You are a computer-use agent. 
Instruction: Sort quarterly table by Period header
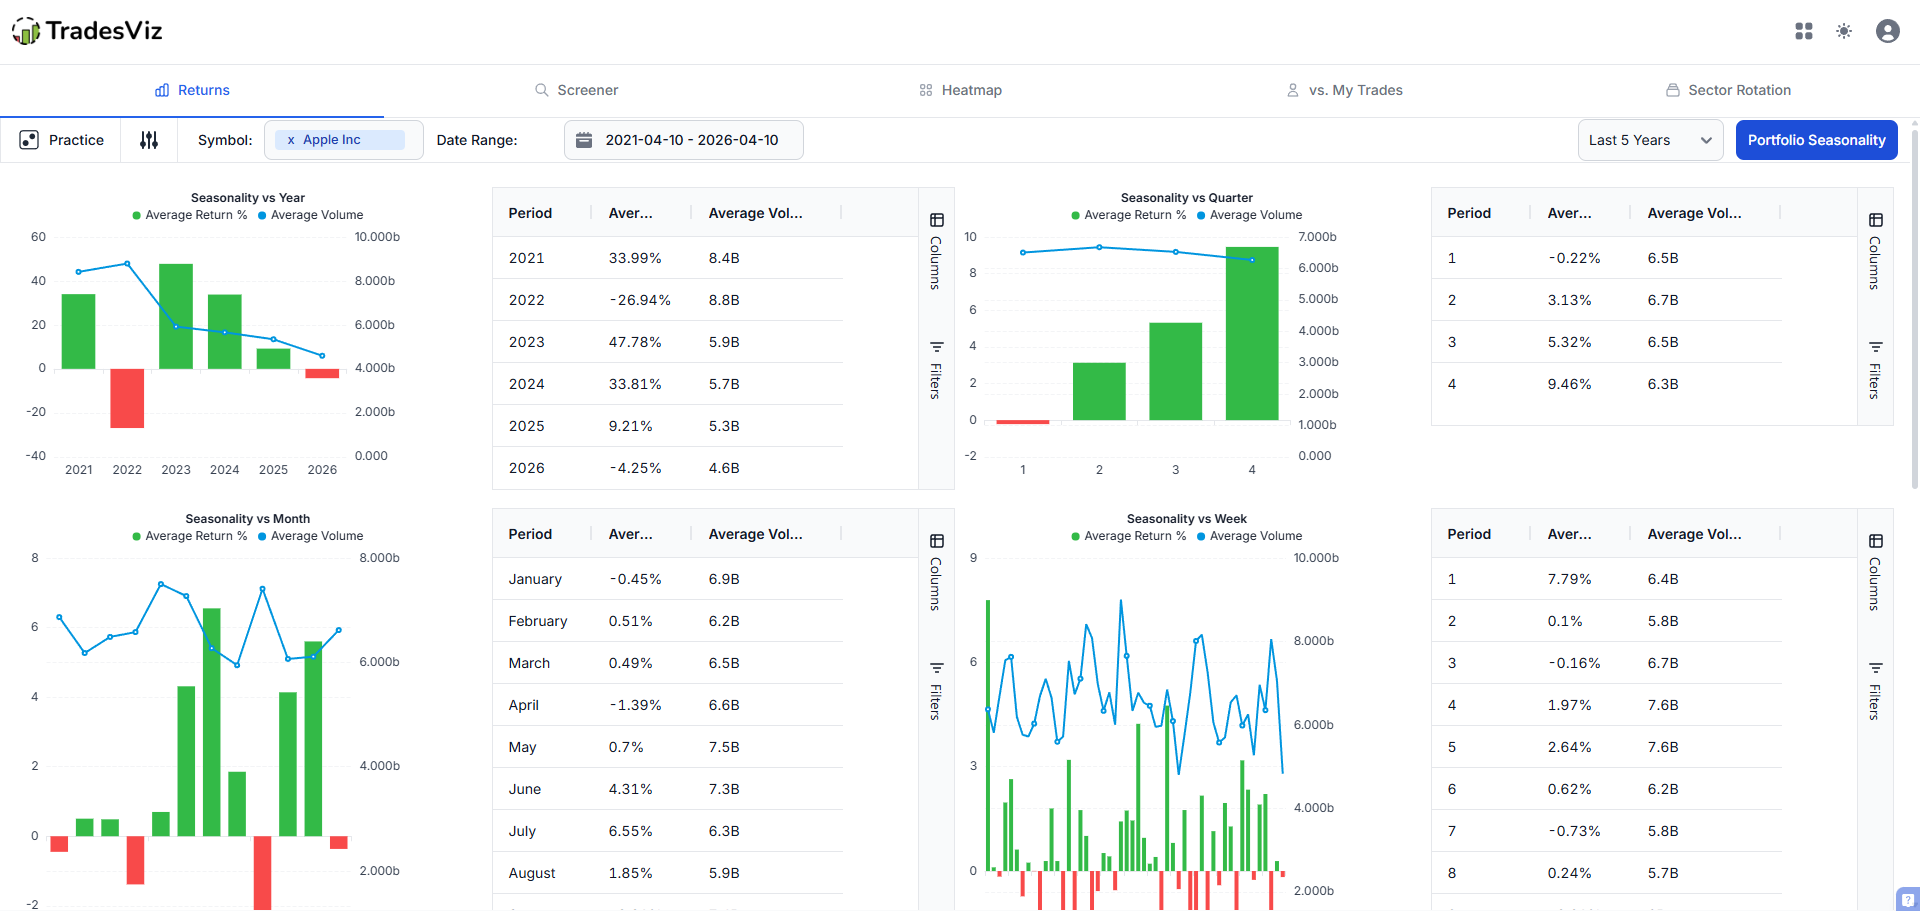point(1469,213)
